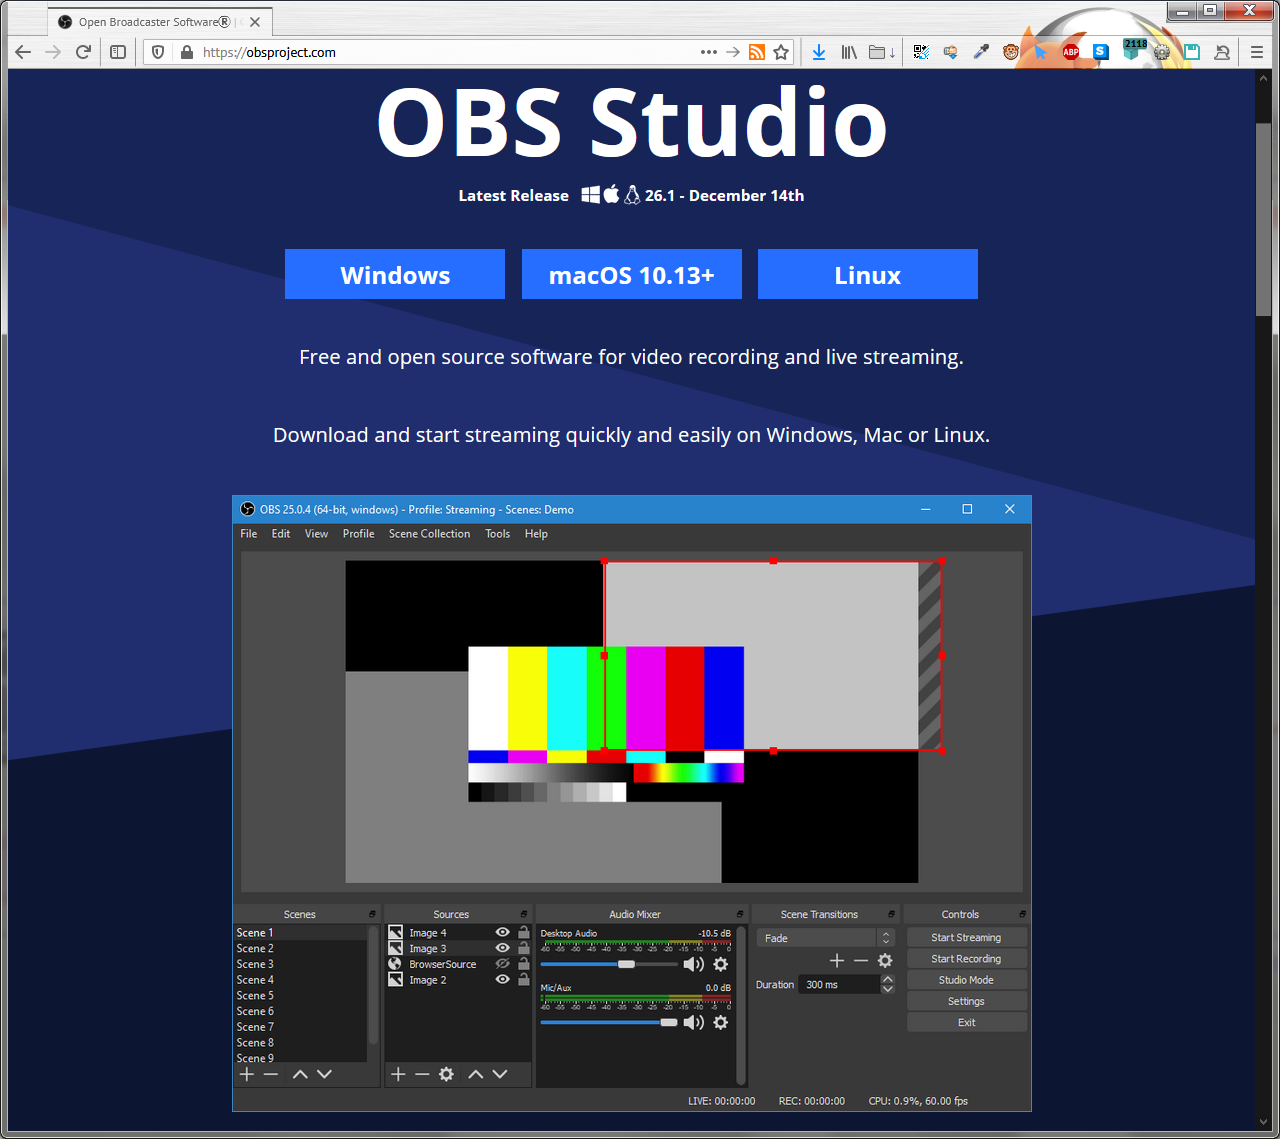This screenshot has height=1139, width=1280.
Task: Open the OBS View menu
Action: [316, 534]
